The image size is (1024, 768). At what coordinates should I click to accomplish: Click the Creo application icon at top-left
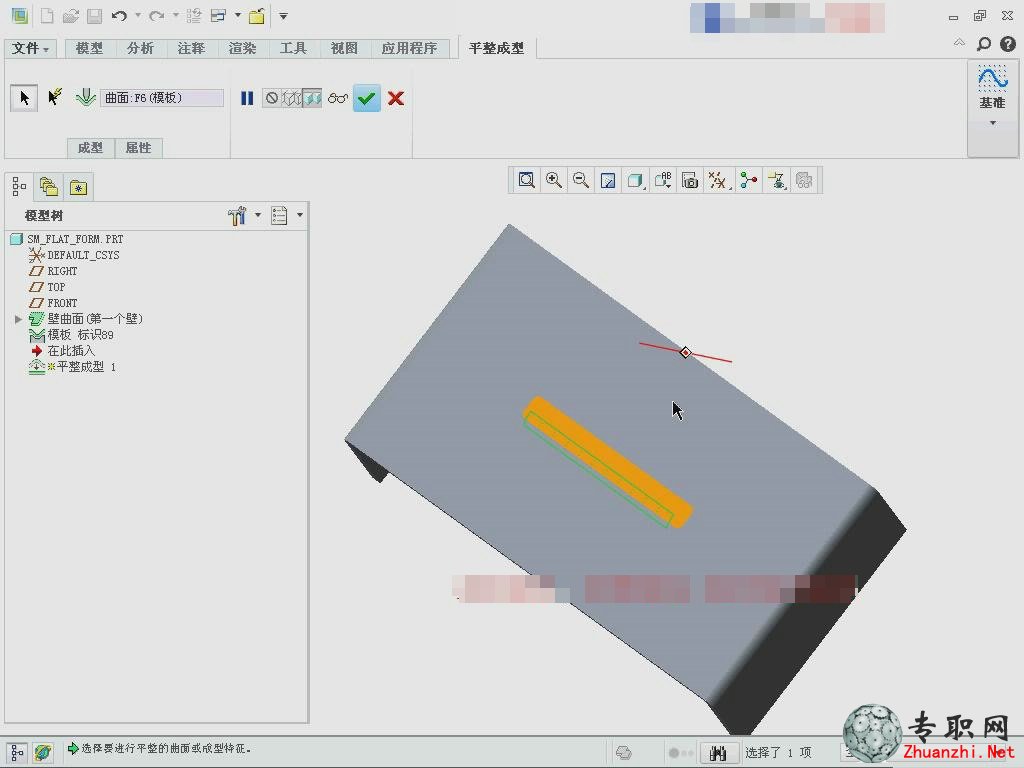pos(20,16)
